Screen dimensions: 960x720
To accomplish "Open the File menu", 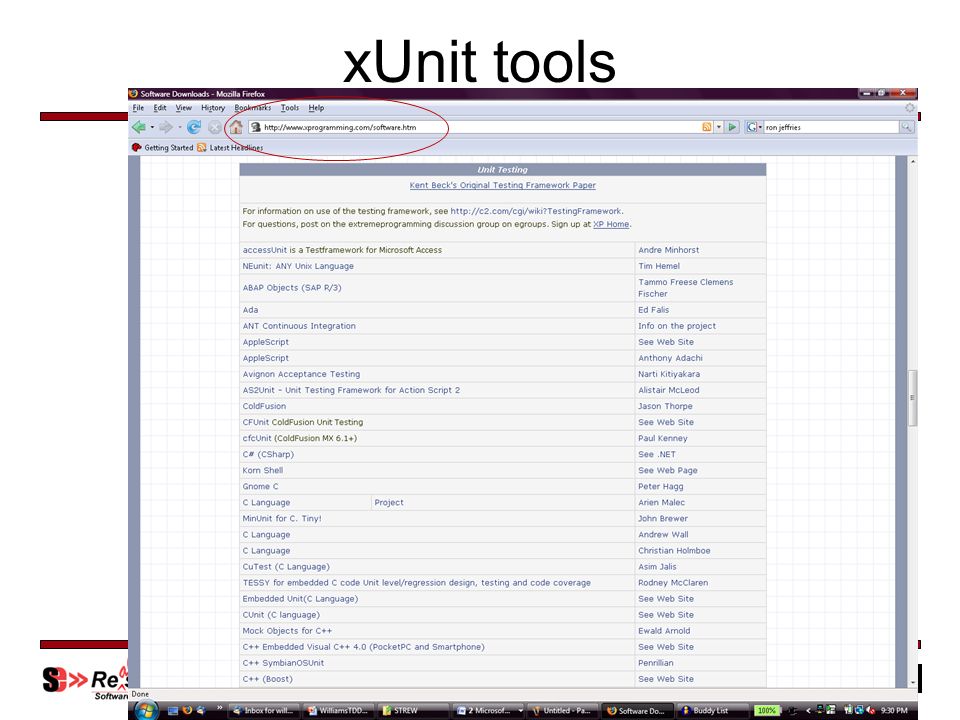I will [138, 108].
